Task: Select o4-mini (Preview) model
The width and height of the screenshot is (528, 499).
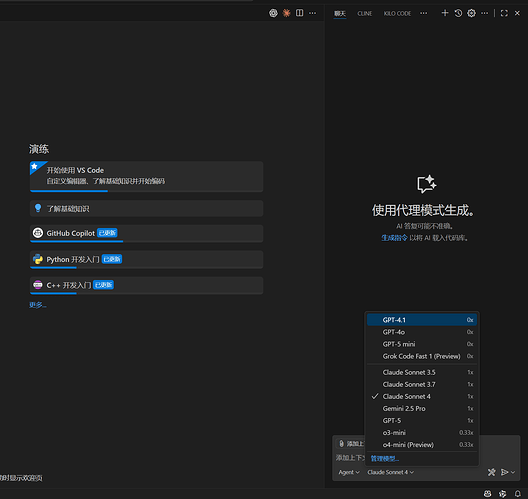Action: pos(422,445)
